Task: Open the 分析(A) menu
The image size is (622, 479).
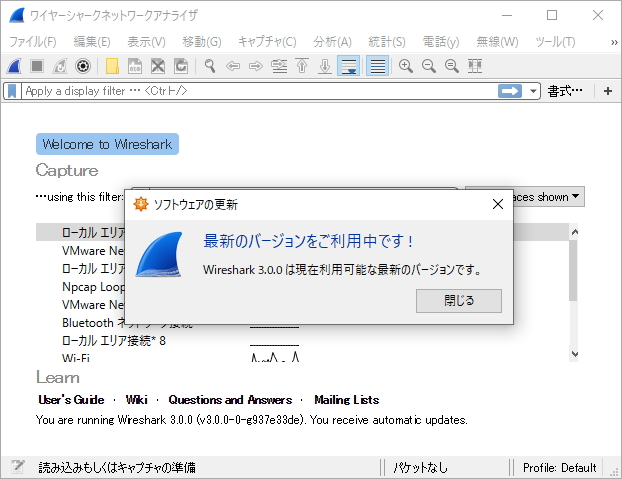Action: pyautogui.click(x=332, y=42)
